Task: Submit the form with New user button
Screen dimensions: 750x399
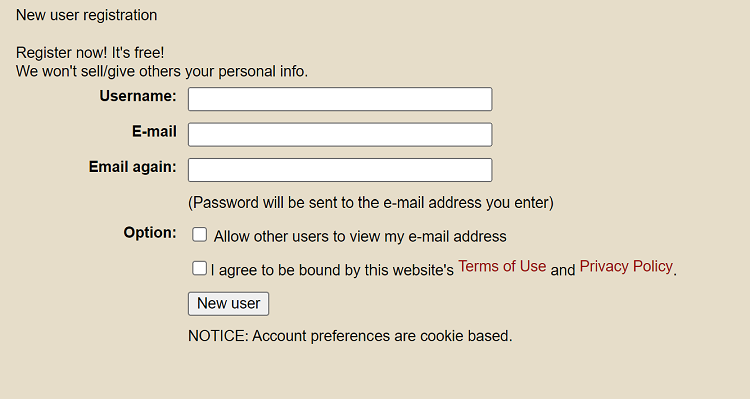Action: (229, 304)
